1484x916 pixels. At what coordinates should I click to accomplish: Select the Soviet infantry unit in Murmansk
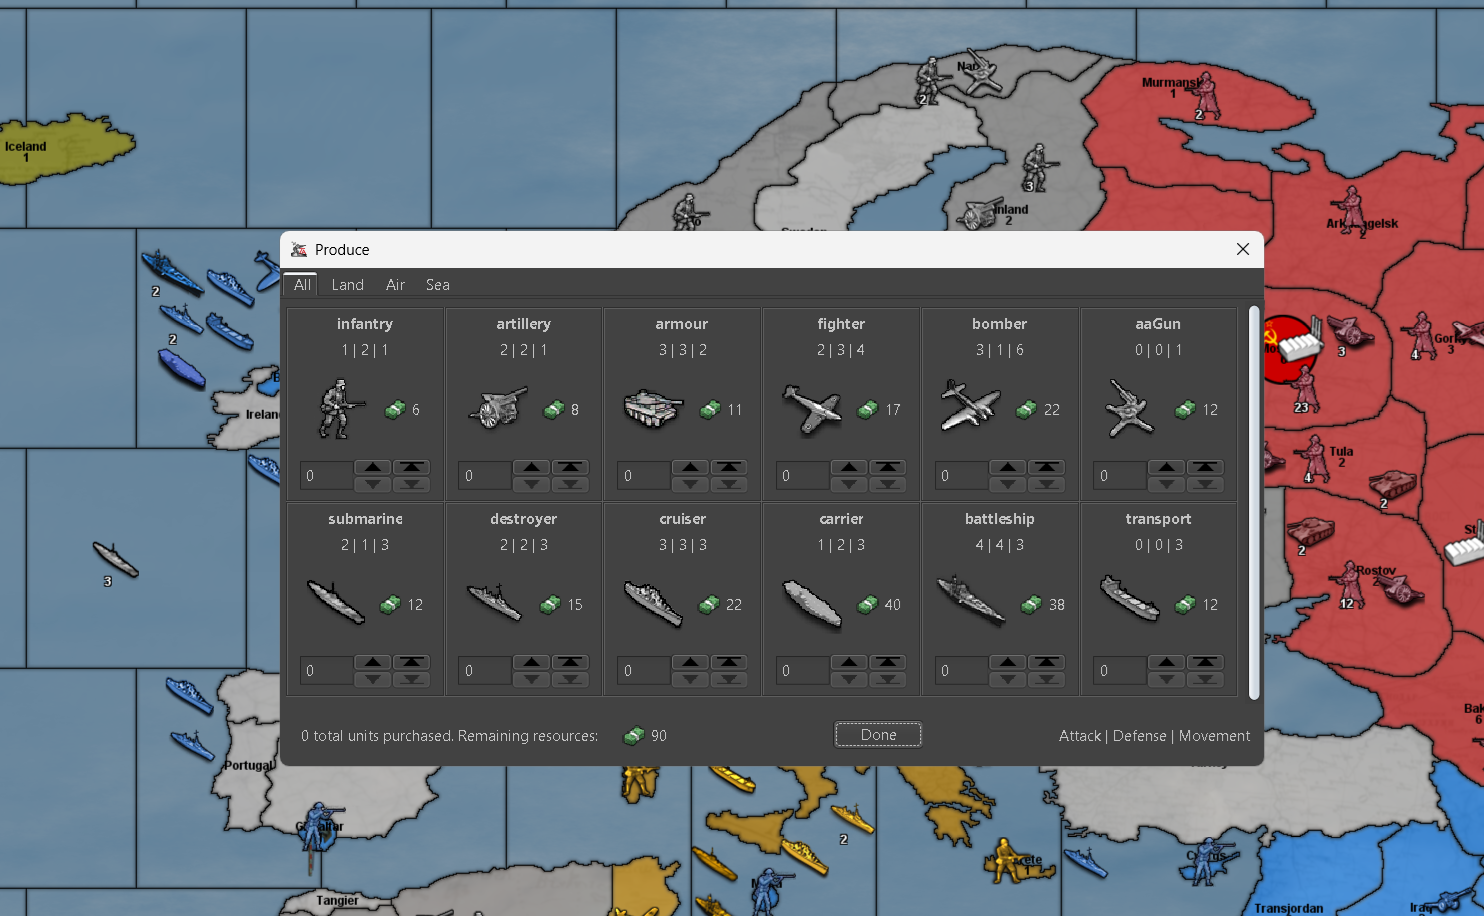[1206, 96]
